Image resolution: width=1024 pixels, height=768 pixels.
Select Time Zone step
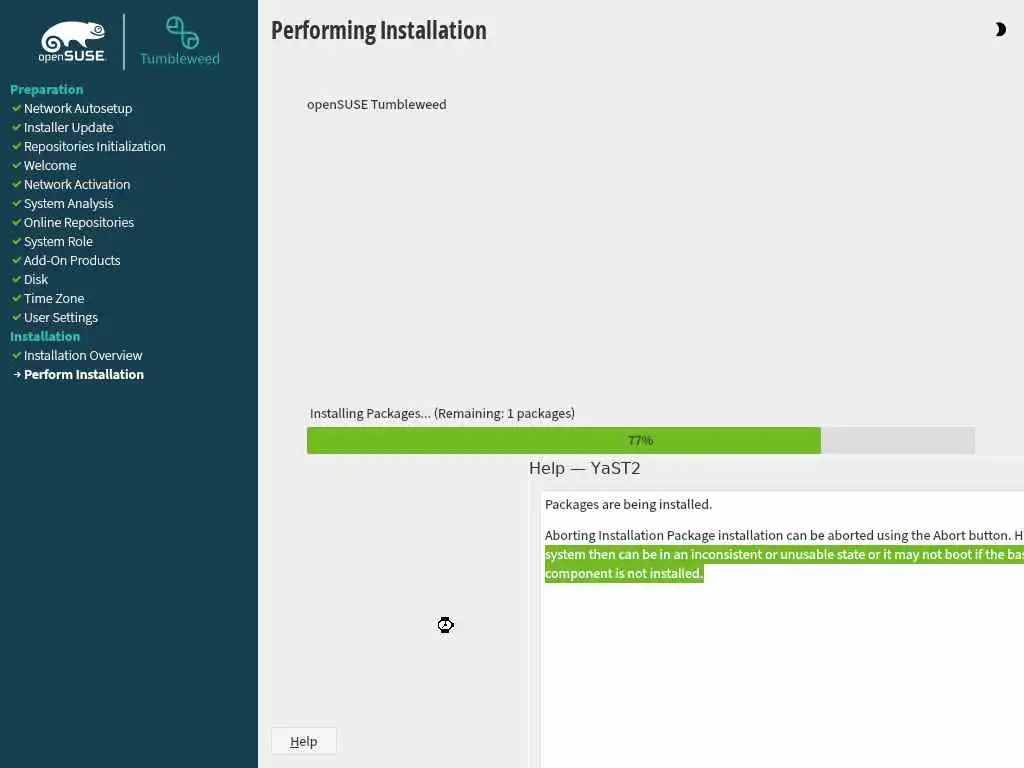54,298
